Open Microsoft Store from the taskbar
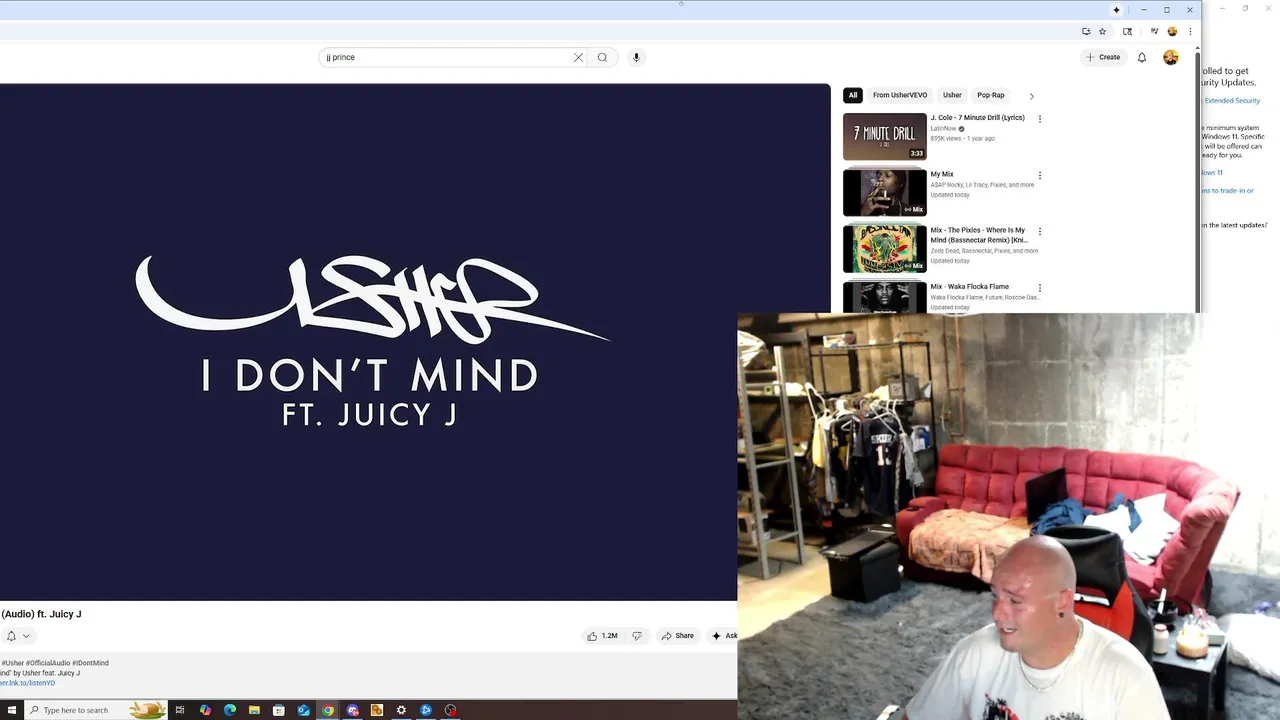 279,710
